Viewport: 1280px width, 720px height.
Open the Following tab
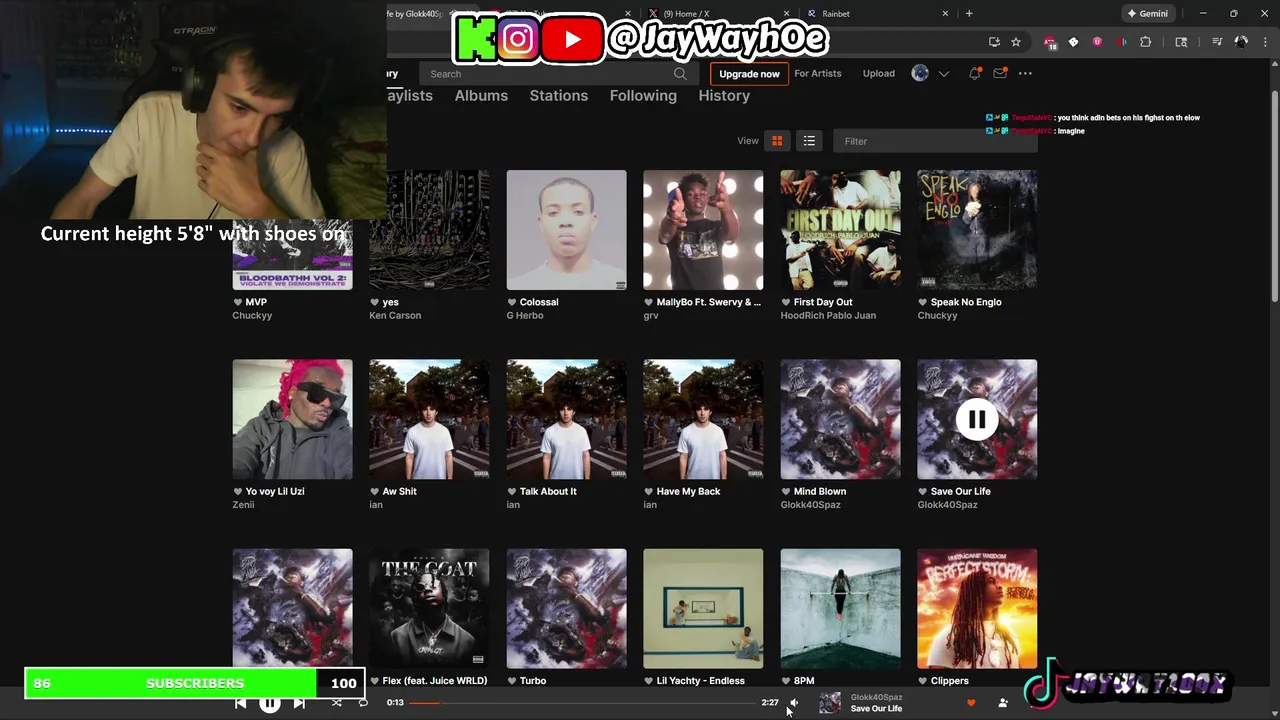(643, 96)
